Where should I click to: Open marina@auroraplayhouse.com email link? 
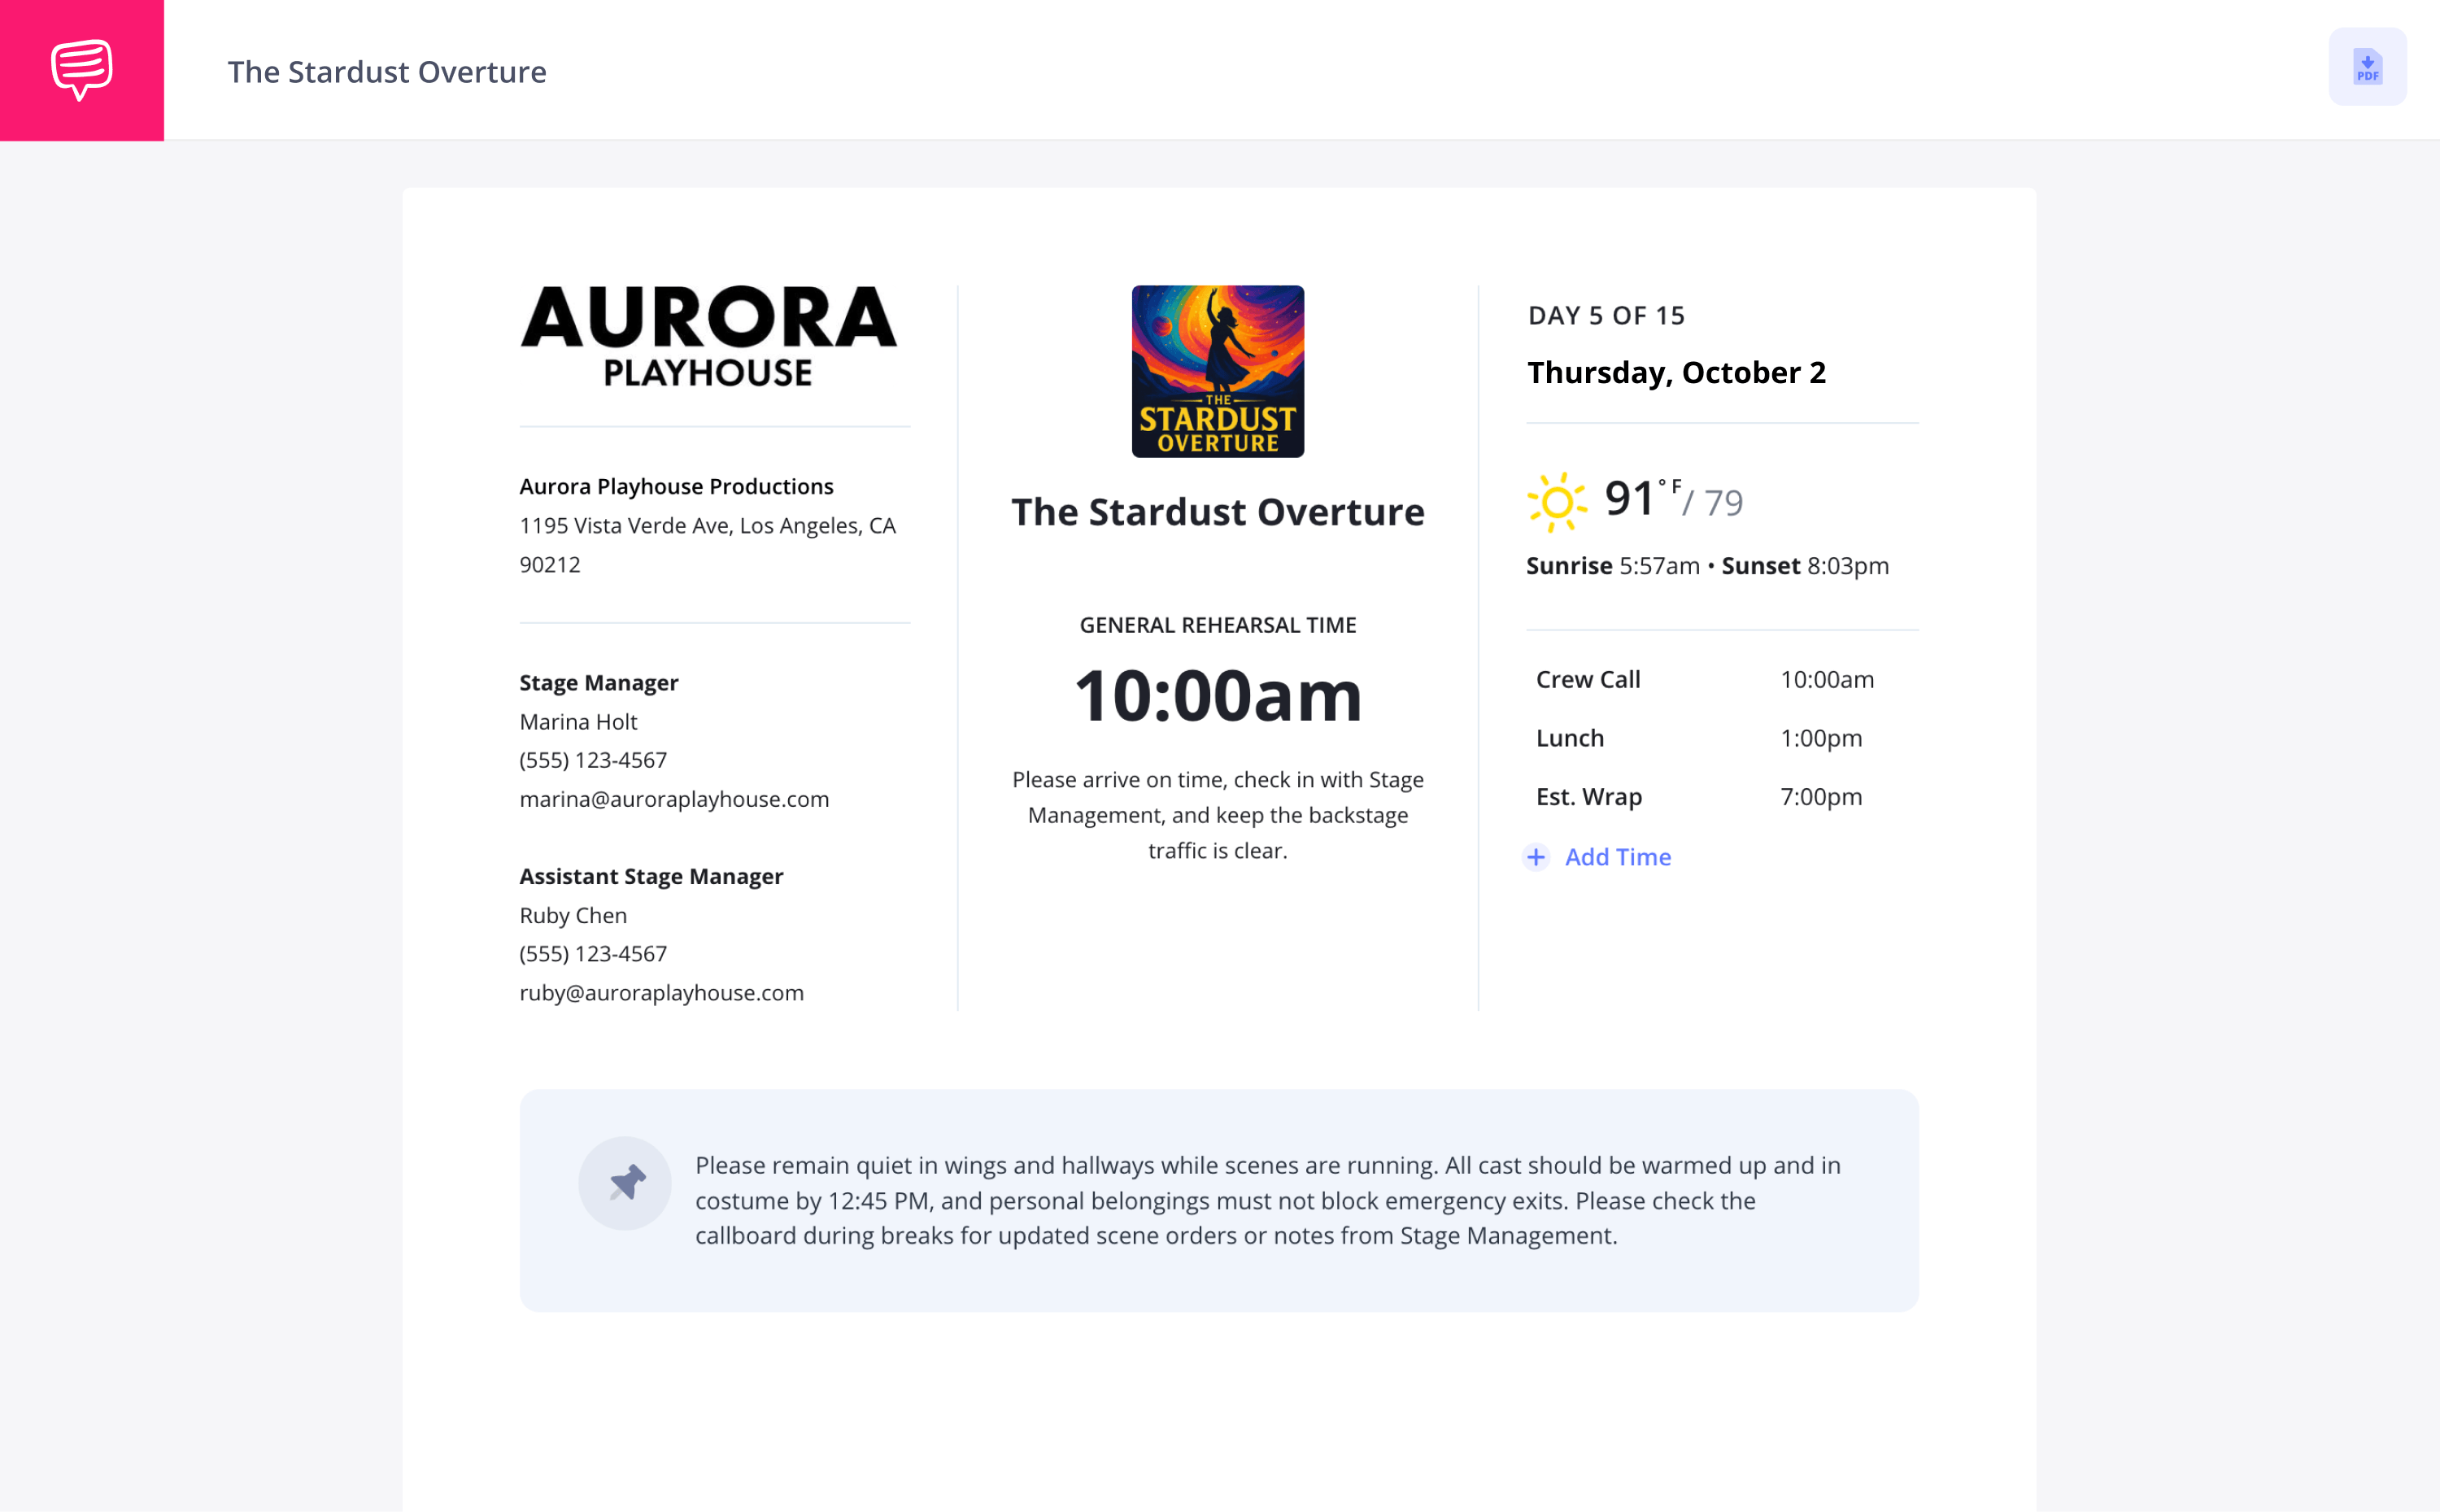[674, 799]
